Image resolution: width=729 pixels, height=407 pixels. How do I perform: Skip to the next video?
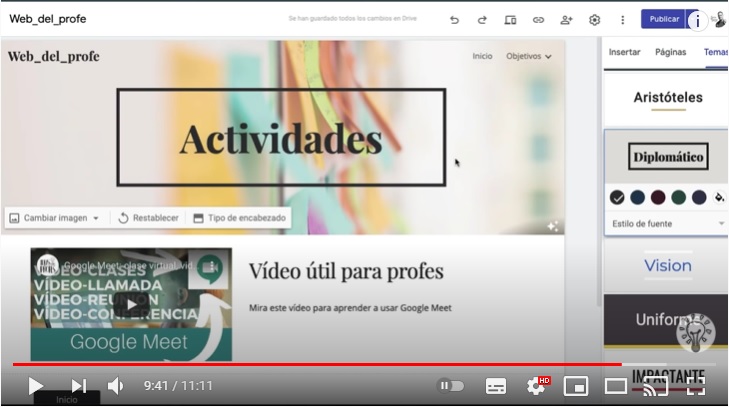pos(79,386)
